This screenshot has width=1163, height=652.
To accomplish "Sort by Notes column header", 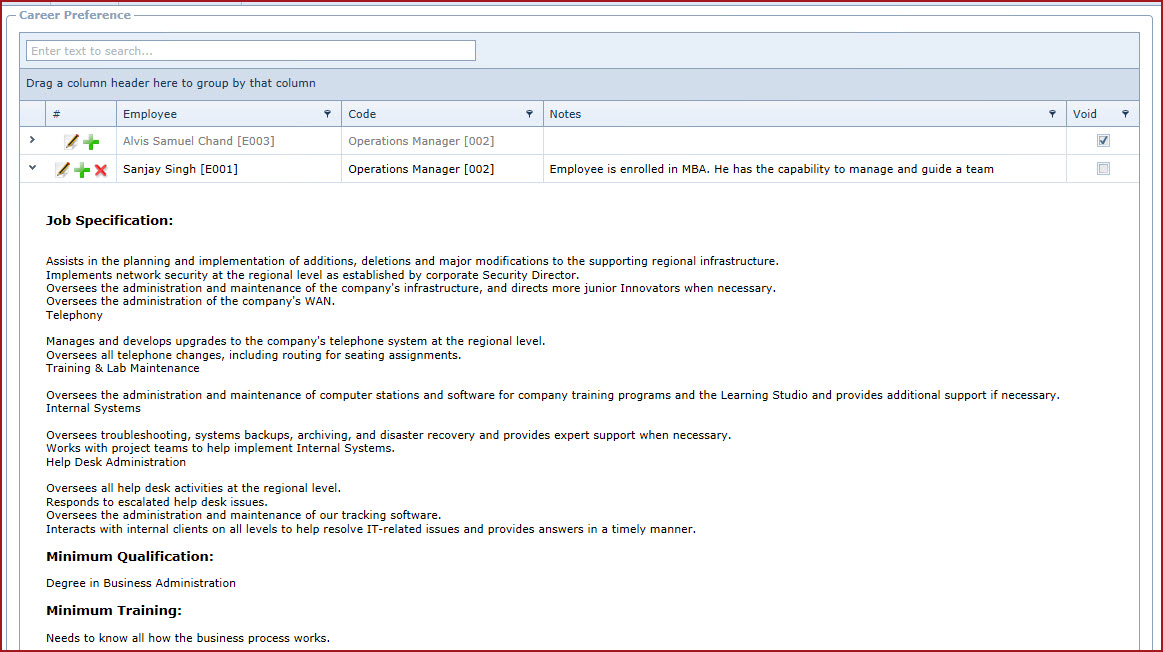I will tap(565, 114).
